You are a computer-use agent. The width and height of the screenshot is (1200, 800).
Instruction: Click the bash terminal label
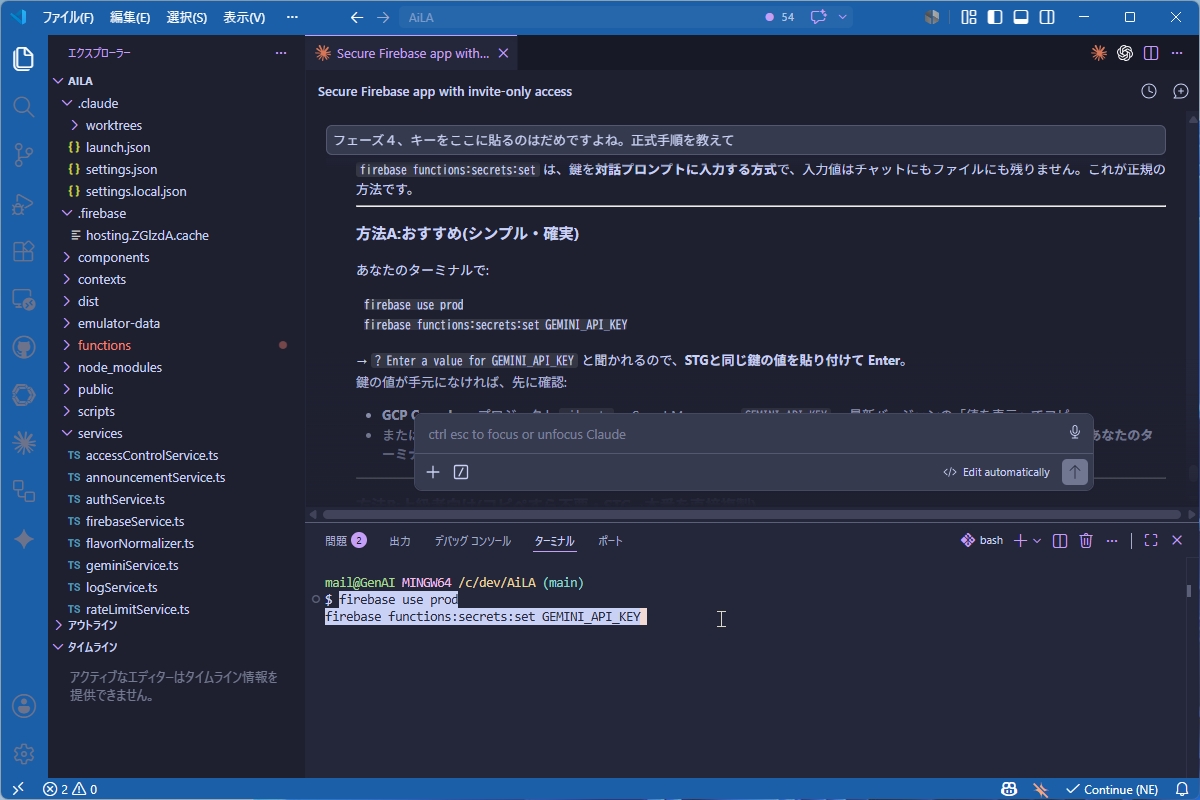(982, 540)
